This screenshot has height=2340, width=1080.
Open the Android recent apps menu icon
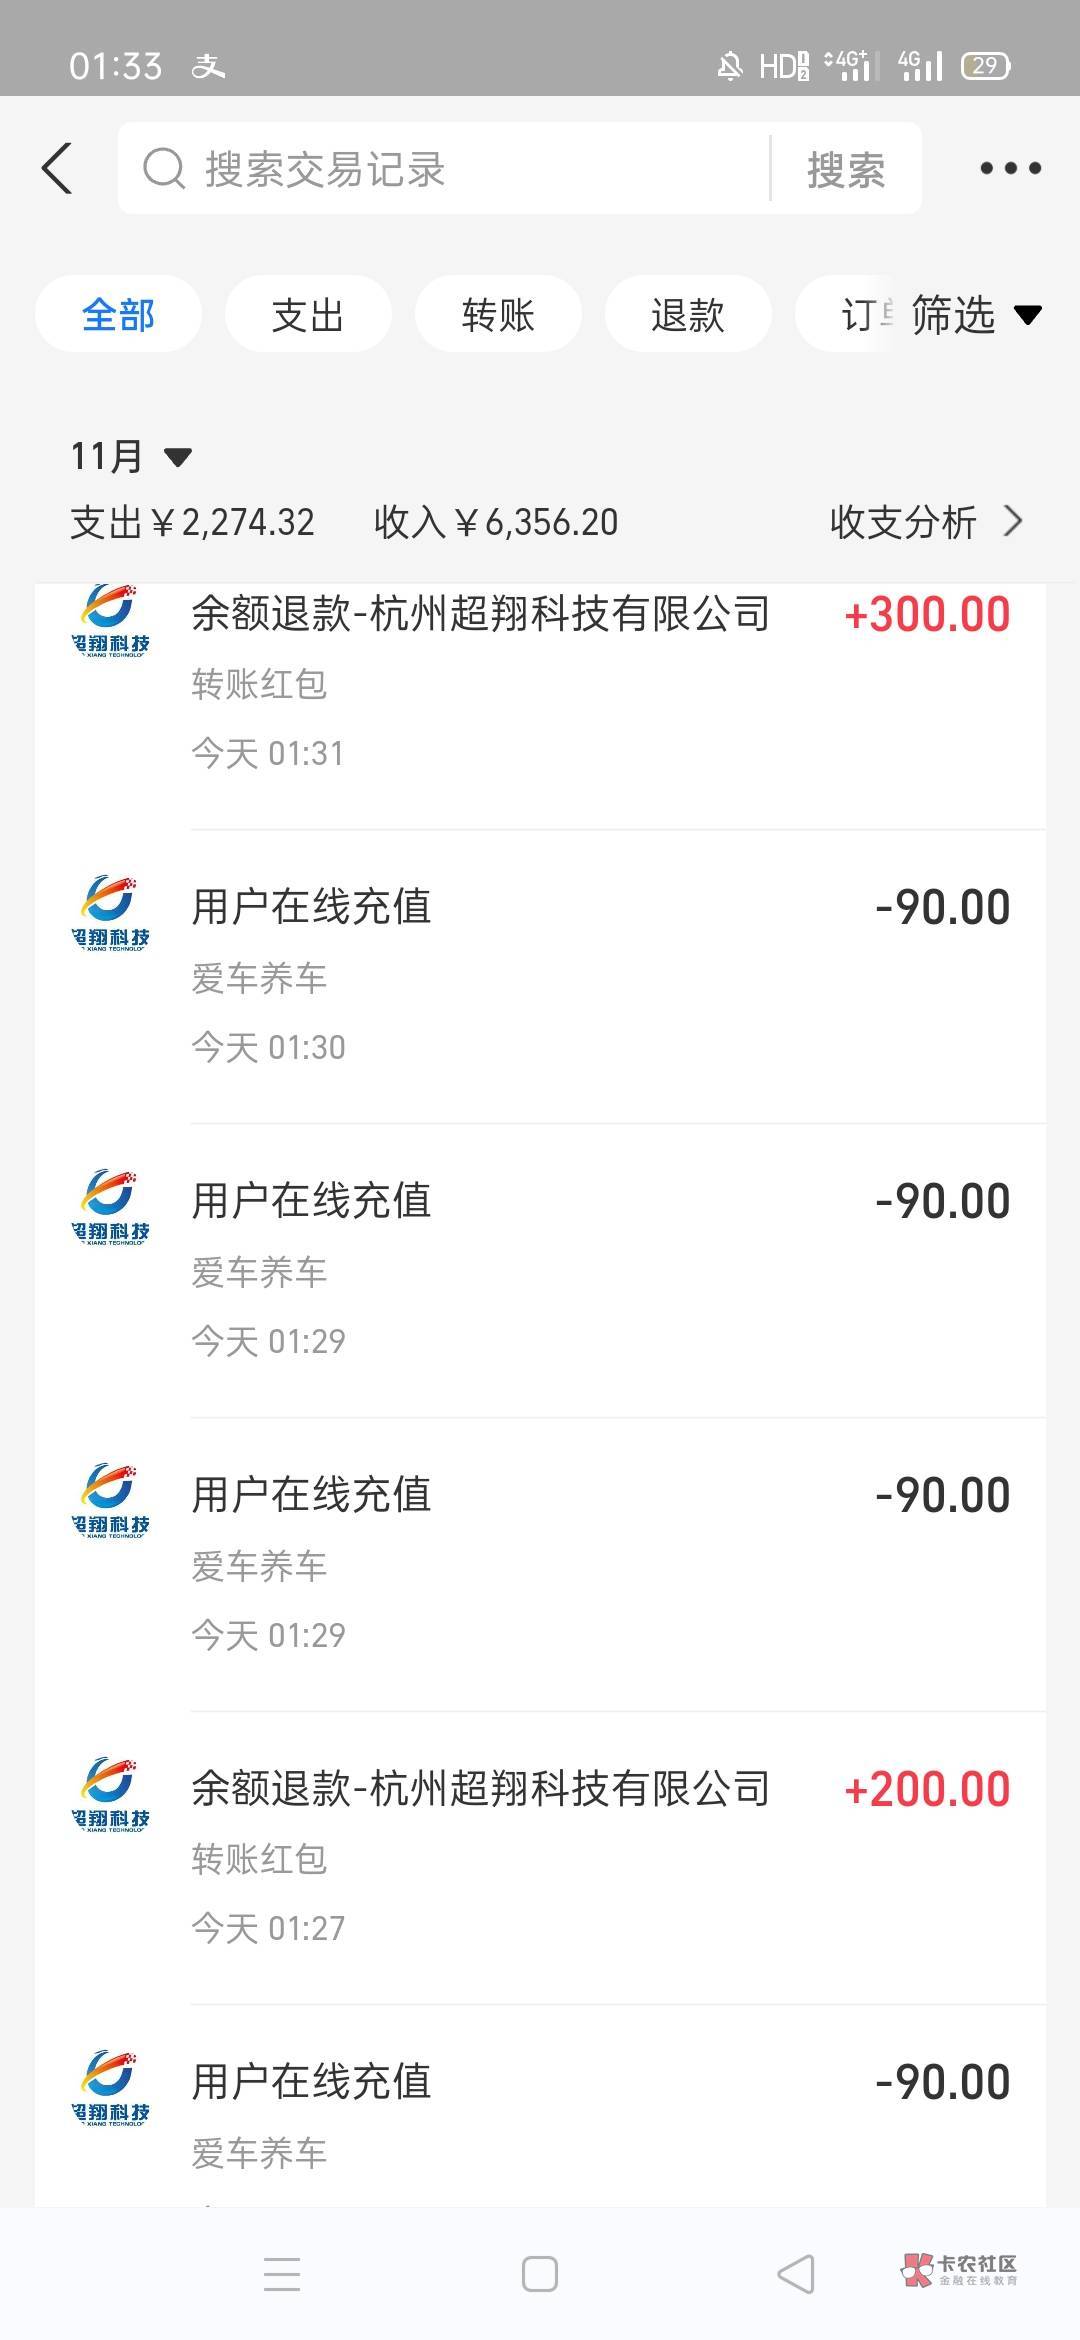[x=282, y=2274]
